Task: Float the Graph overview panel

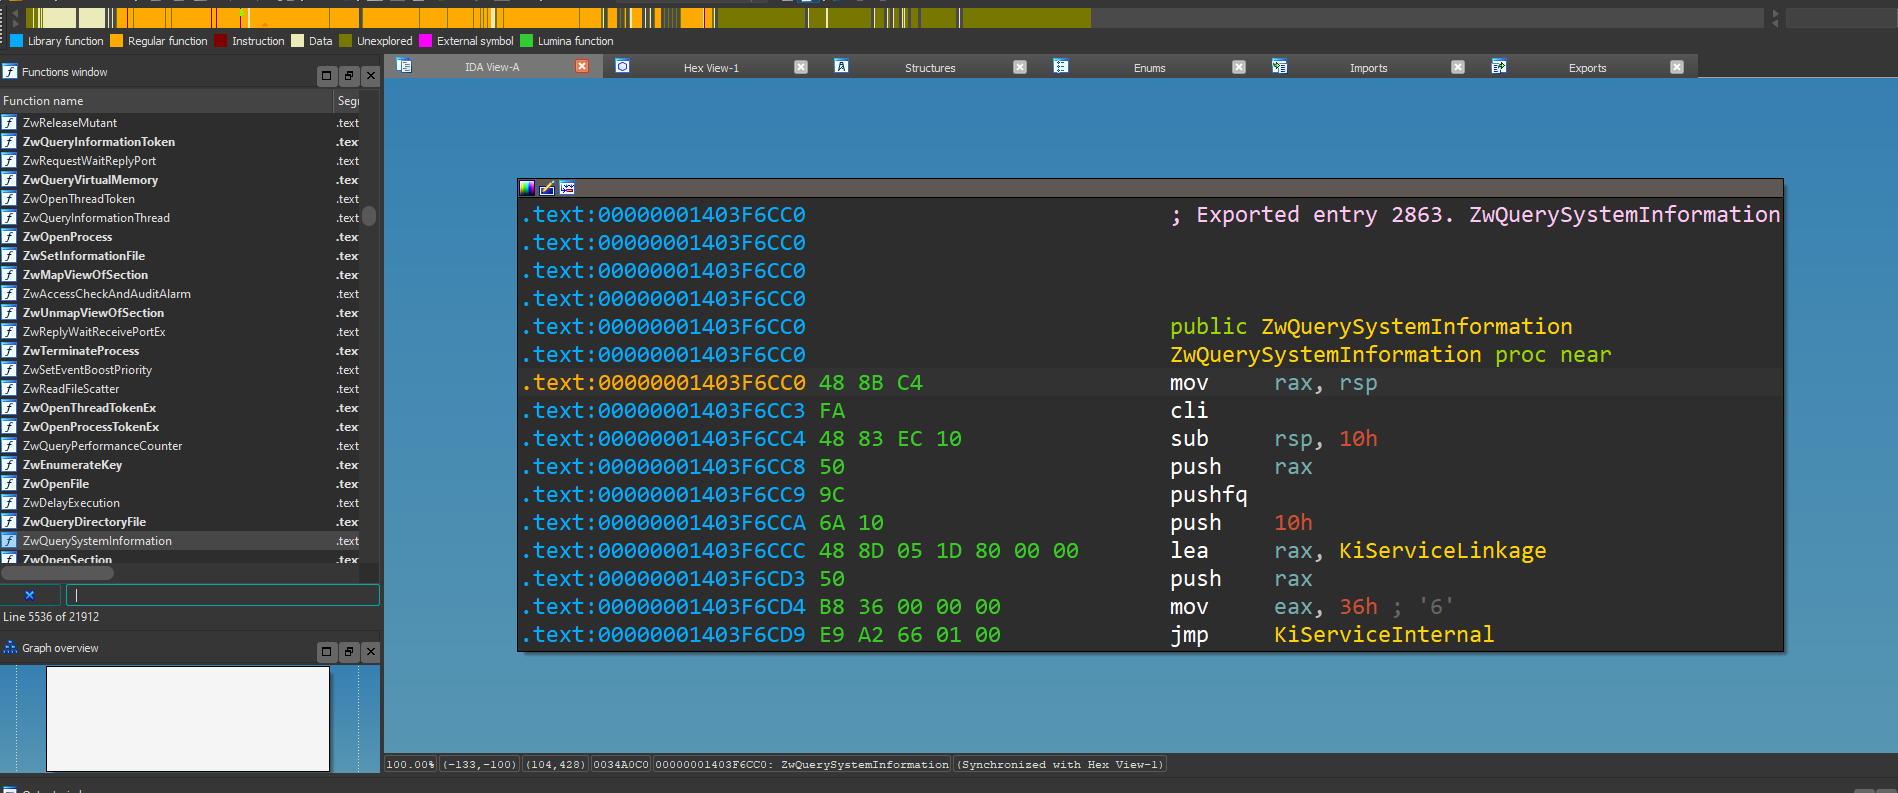Action: pos(348,652)
